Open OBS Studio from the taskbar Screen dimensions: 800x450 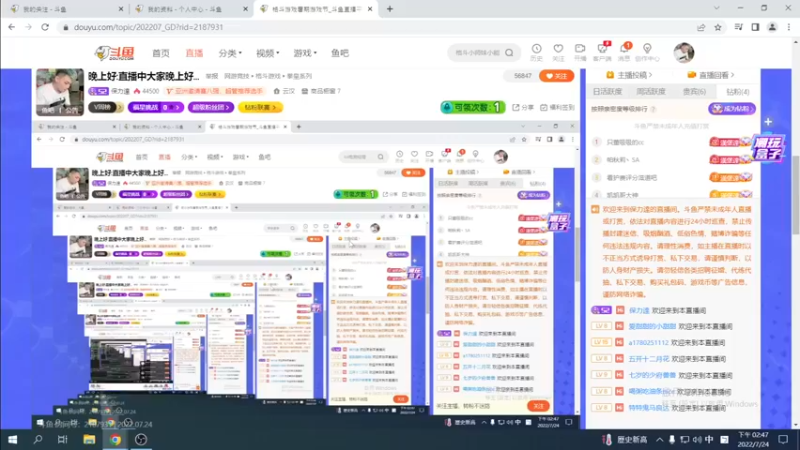pos(141,439)
